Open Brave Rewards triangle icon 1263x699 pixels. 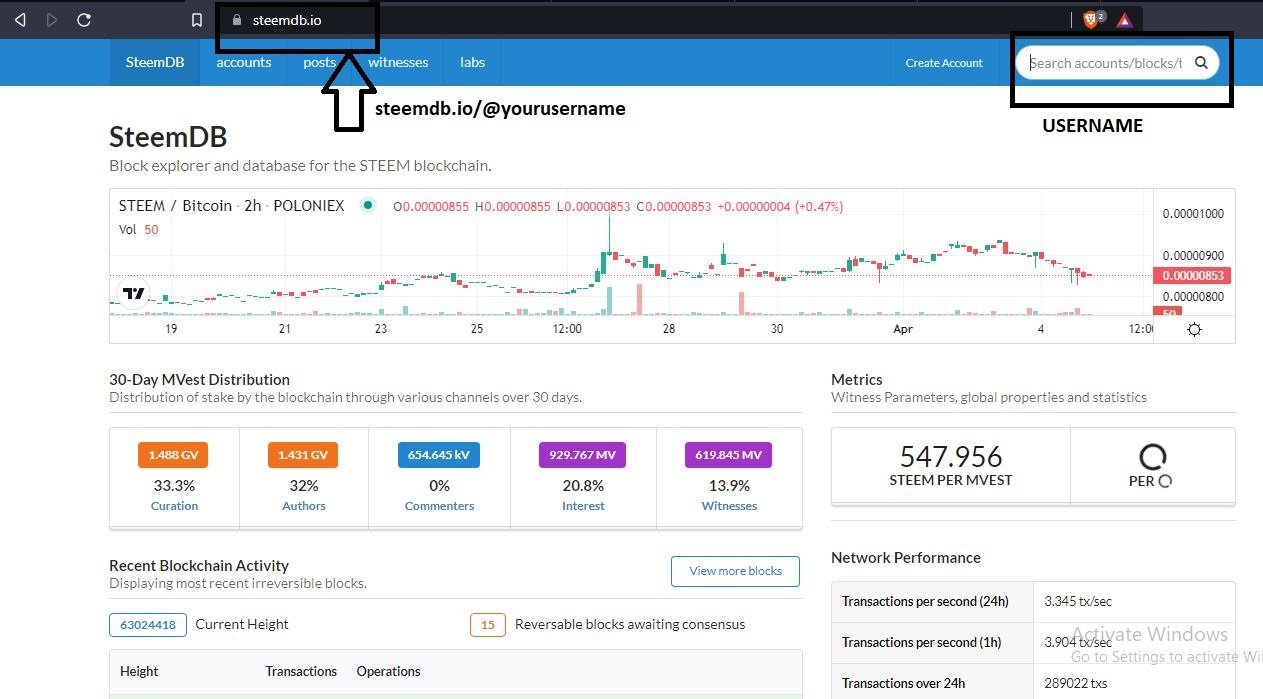tap(1124, 20)
